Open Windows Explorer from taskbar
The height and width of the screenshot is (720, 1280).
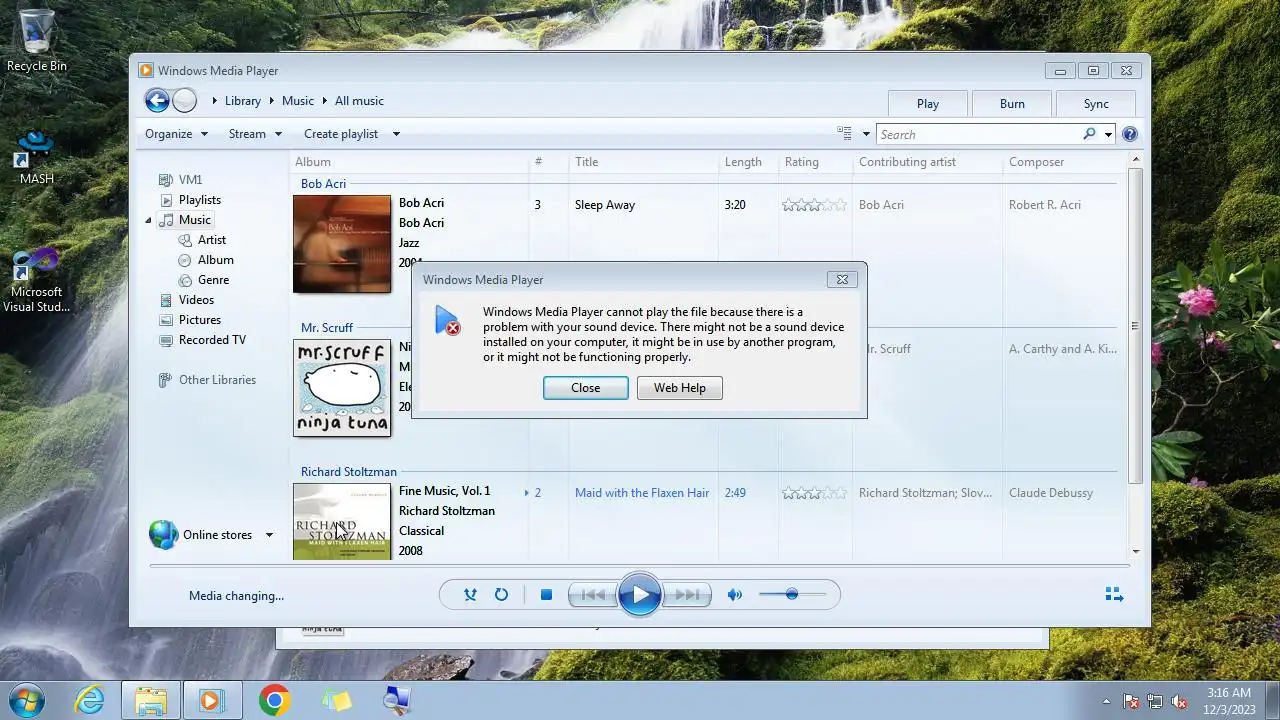pyautogui.click(x=151, y=700)
